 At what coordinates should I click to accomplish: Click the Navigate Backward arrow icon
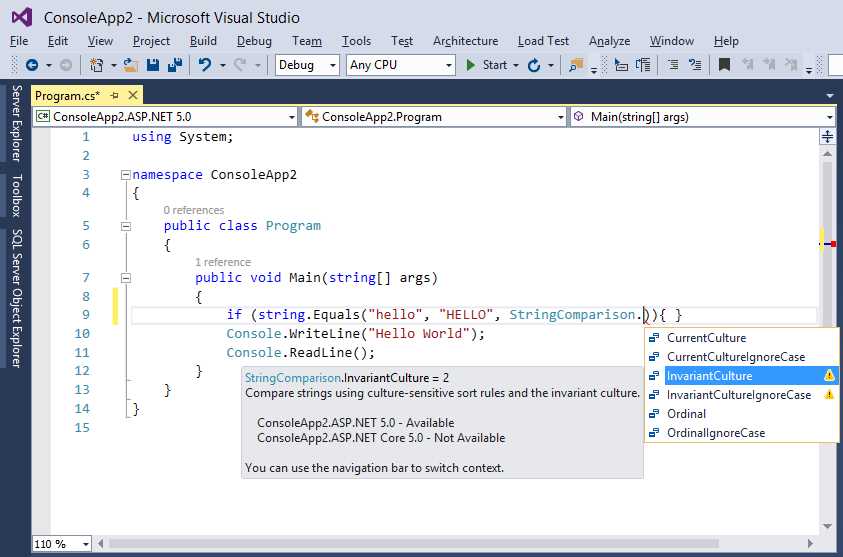tap(32, 65)
